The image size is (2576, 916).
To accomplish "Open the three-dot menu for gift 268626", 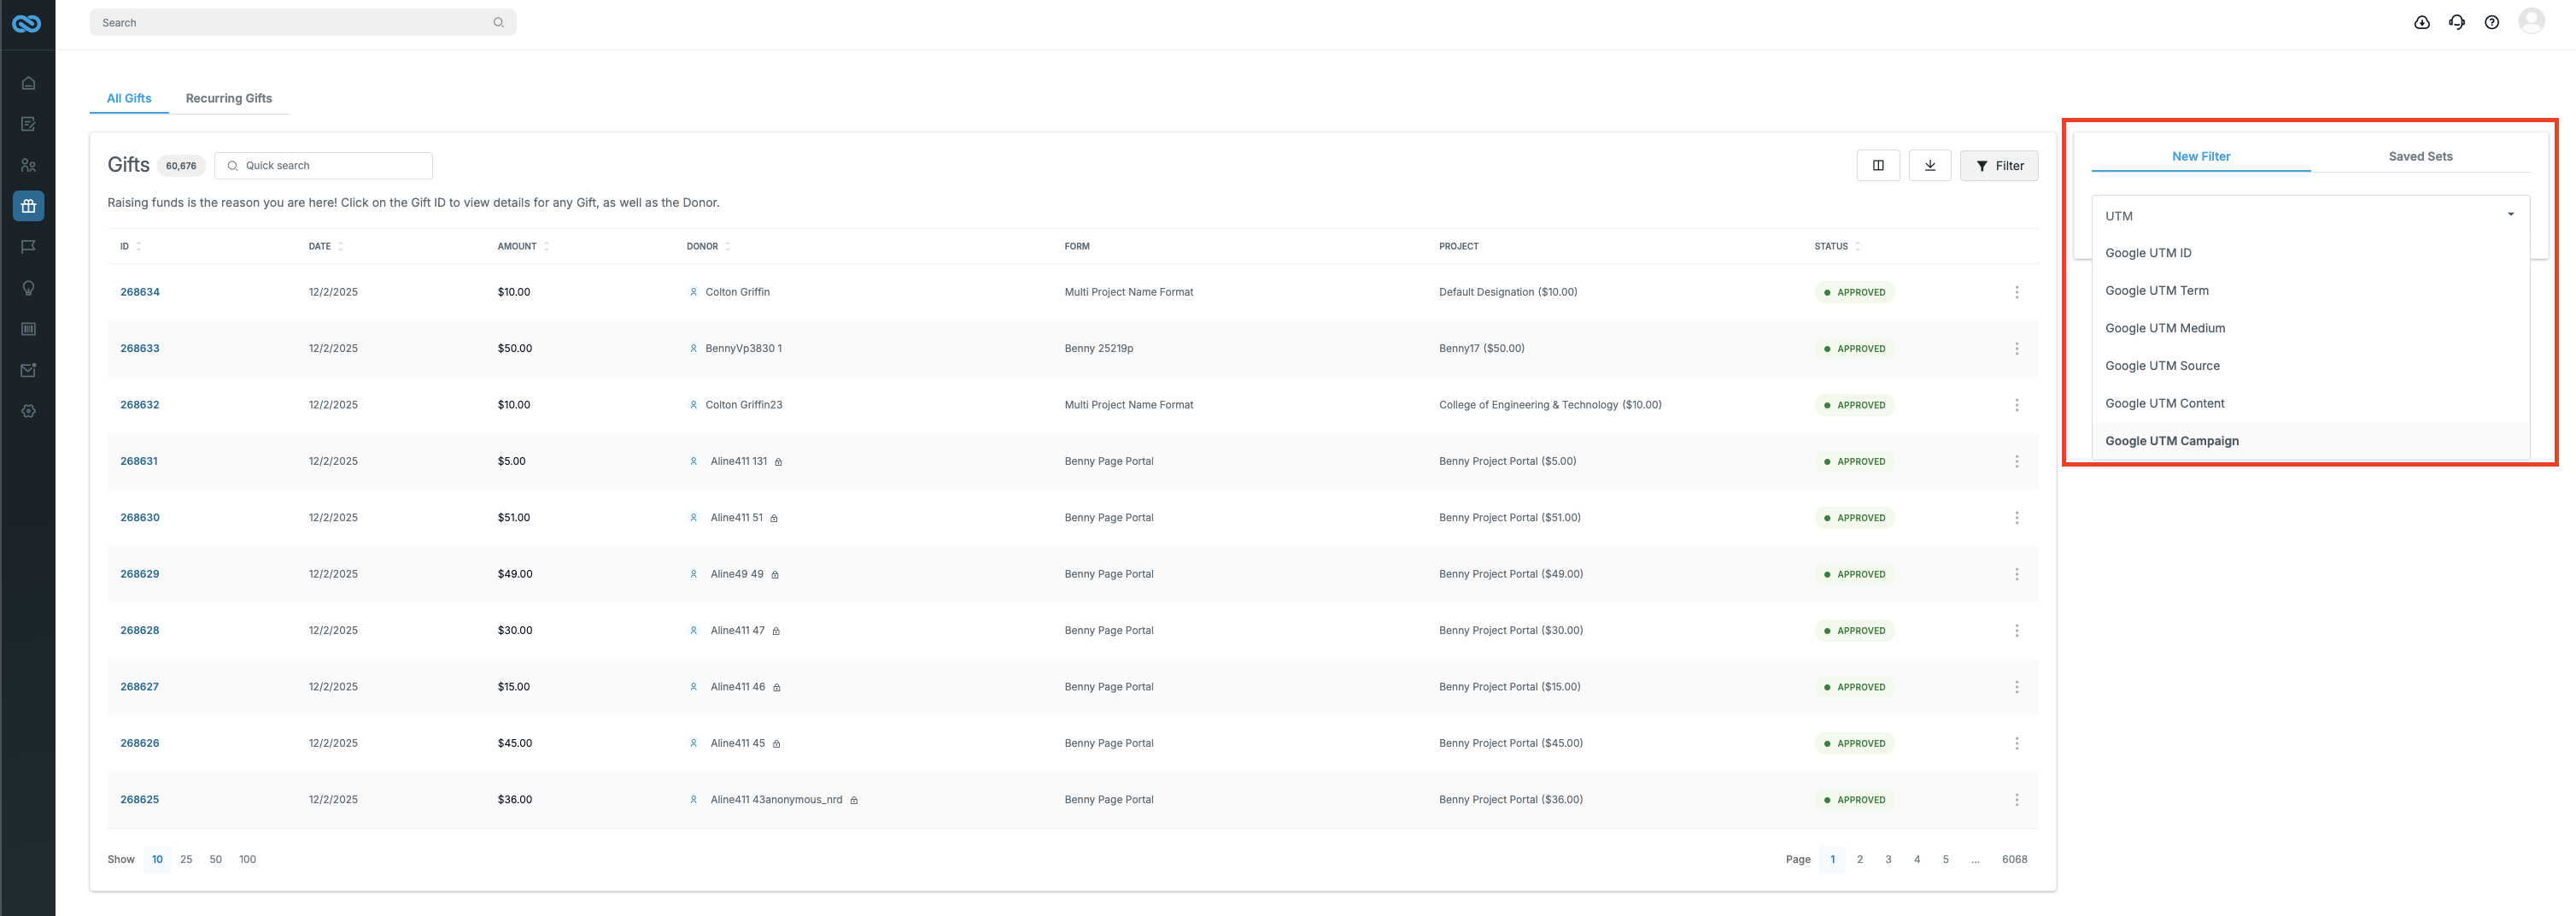I will click(2016, 743).
